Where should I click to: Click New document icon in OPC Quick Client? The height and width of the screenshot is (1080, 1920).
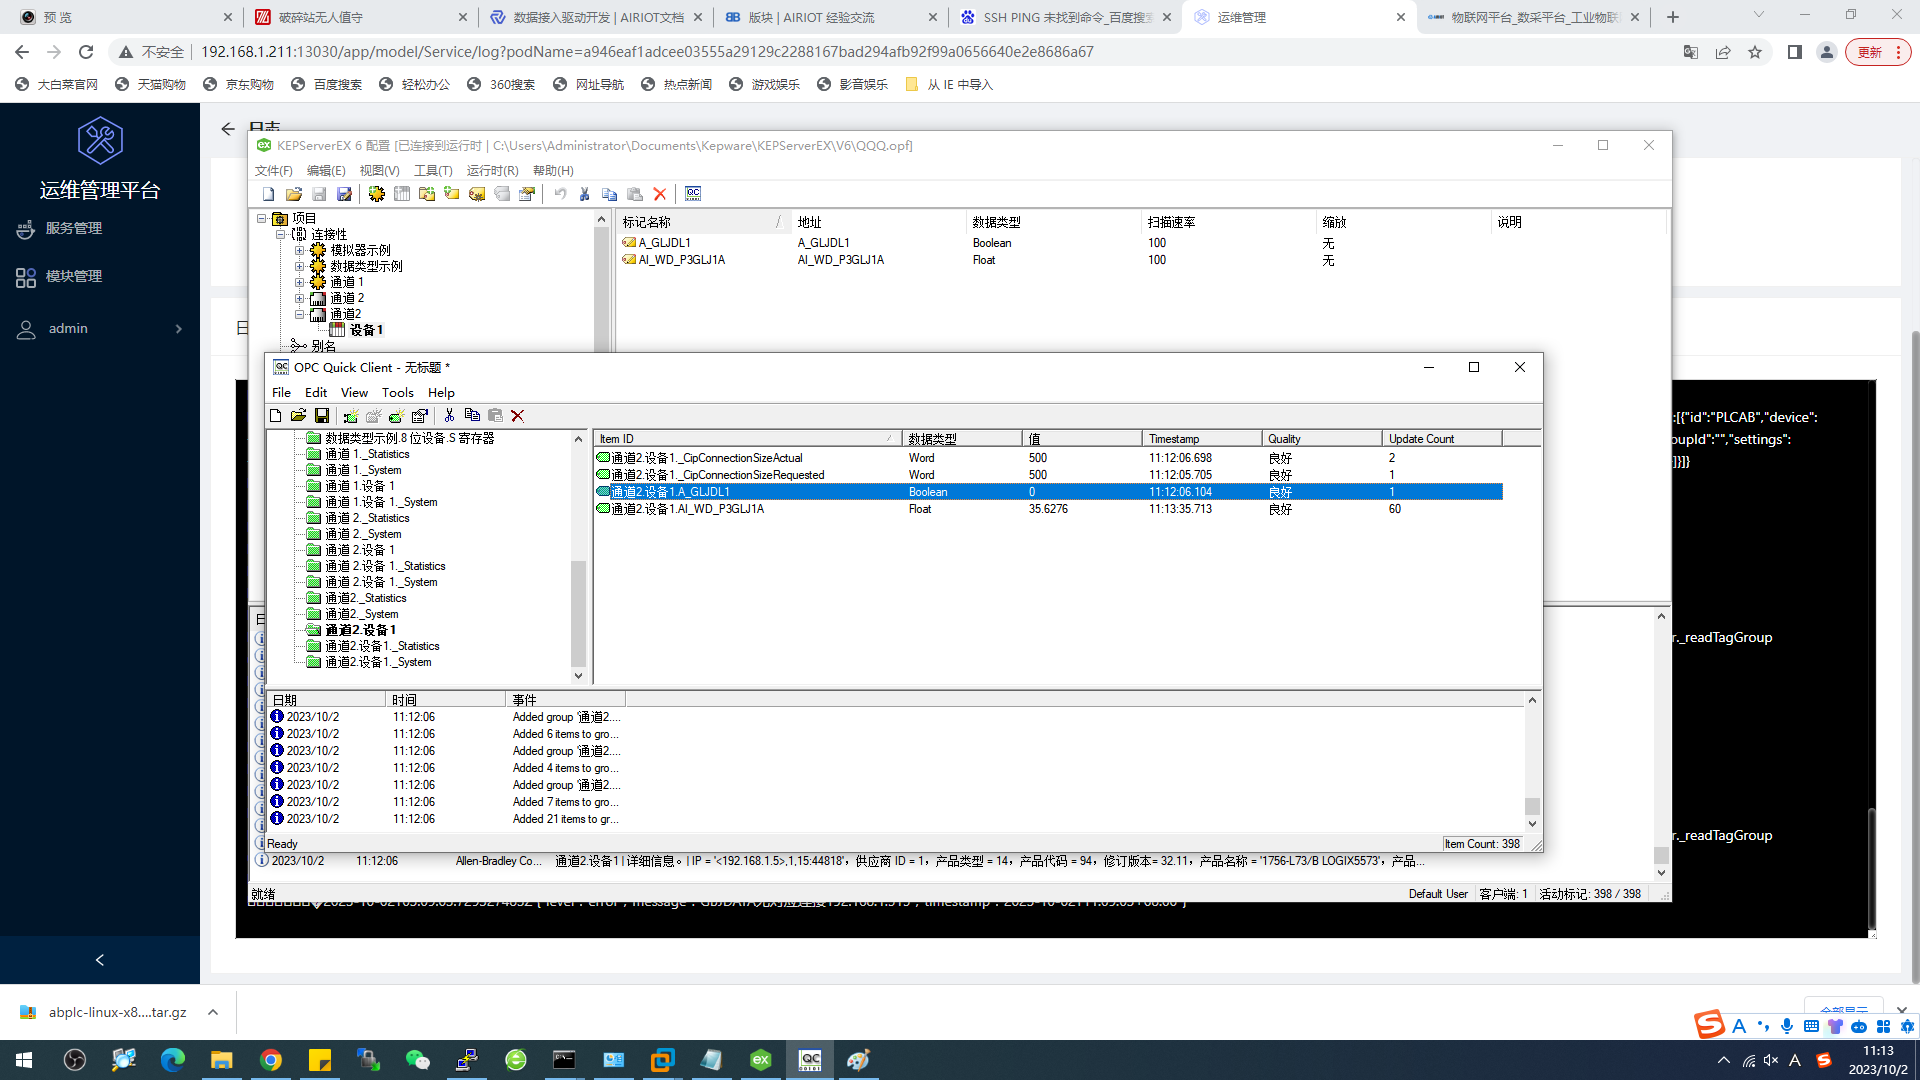pyautogui.click(x=276, y=416)
